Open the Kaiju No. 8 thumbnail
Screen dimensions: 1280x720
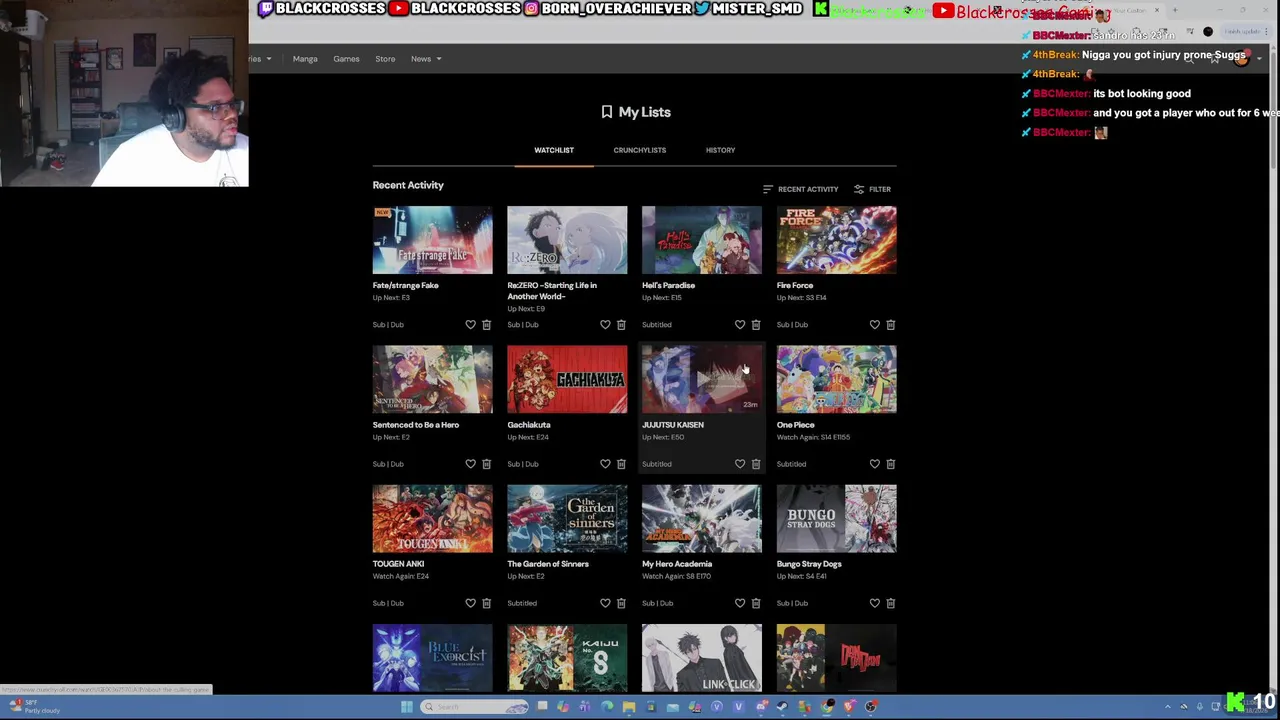coord(567,658)
